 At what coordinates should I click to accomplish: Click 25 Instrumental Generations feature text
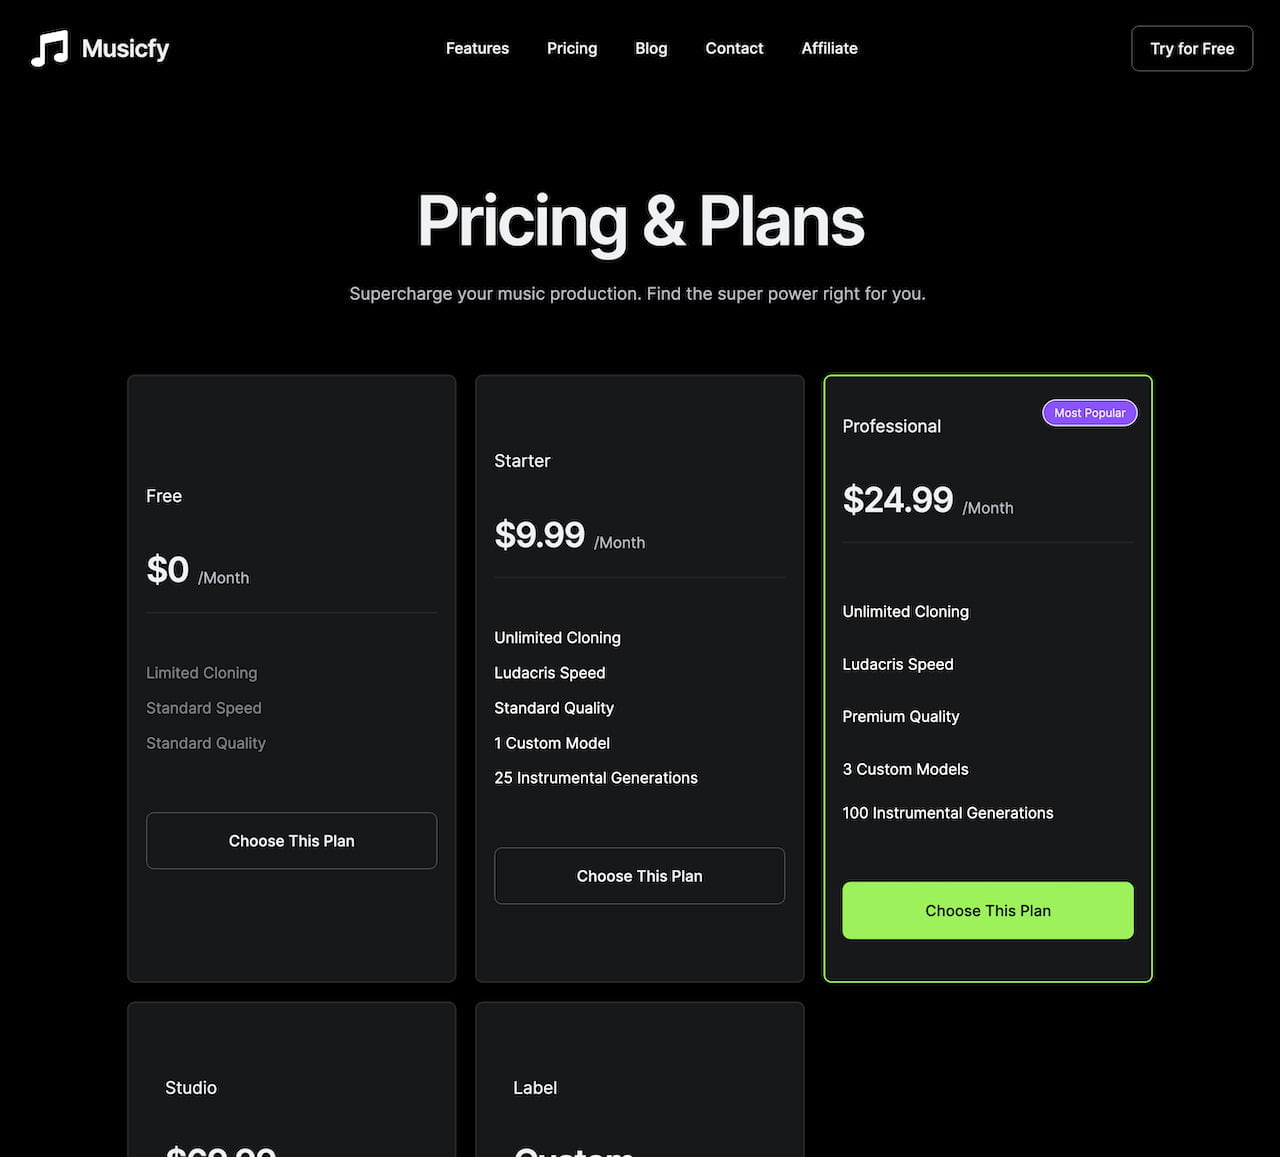coord(595,777)
